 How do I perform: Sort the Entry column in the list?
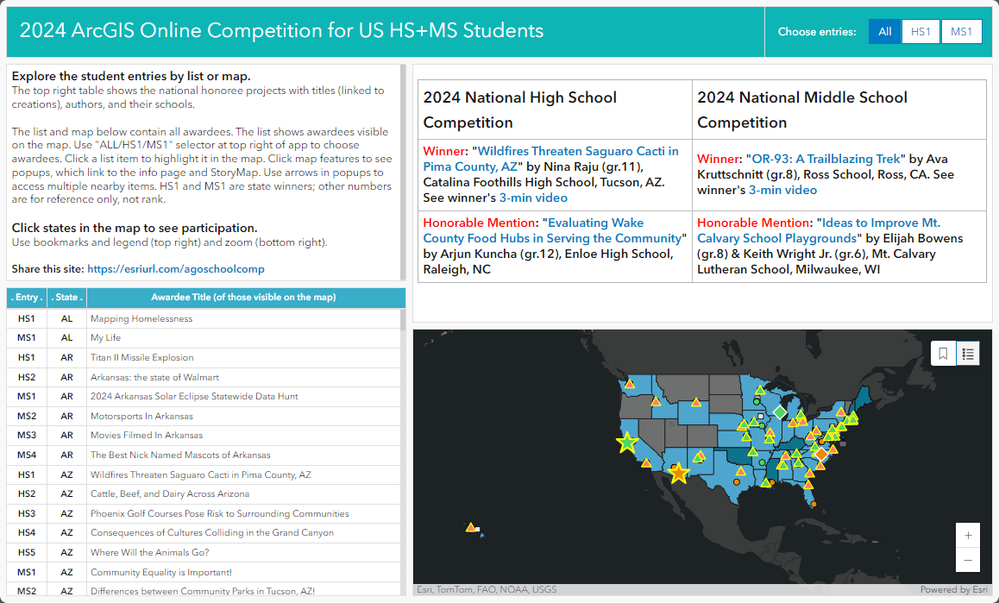pyautogui.click(x=26, y=297)
